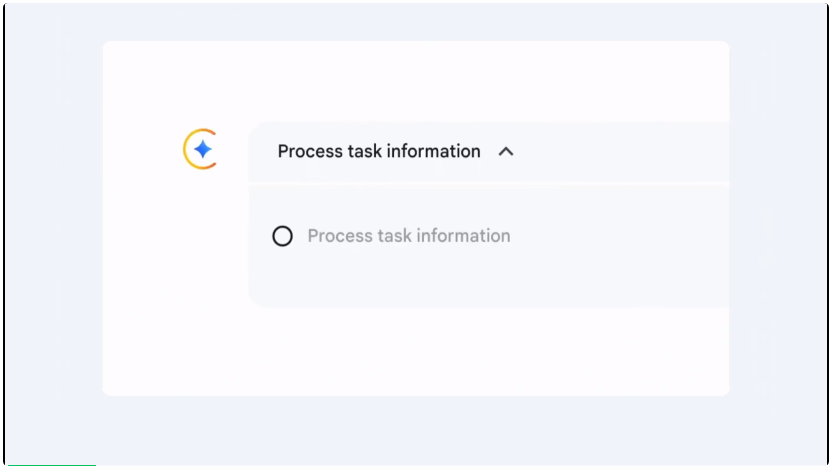Image resolution: width=830 pixels, height=470 pixels.
Task: Click the gray "Process task information" step text
Action: tap(408, 236)
